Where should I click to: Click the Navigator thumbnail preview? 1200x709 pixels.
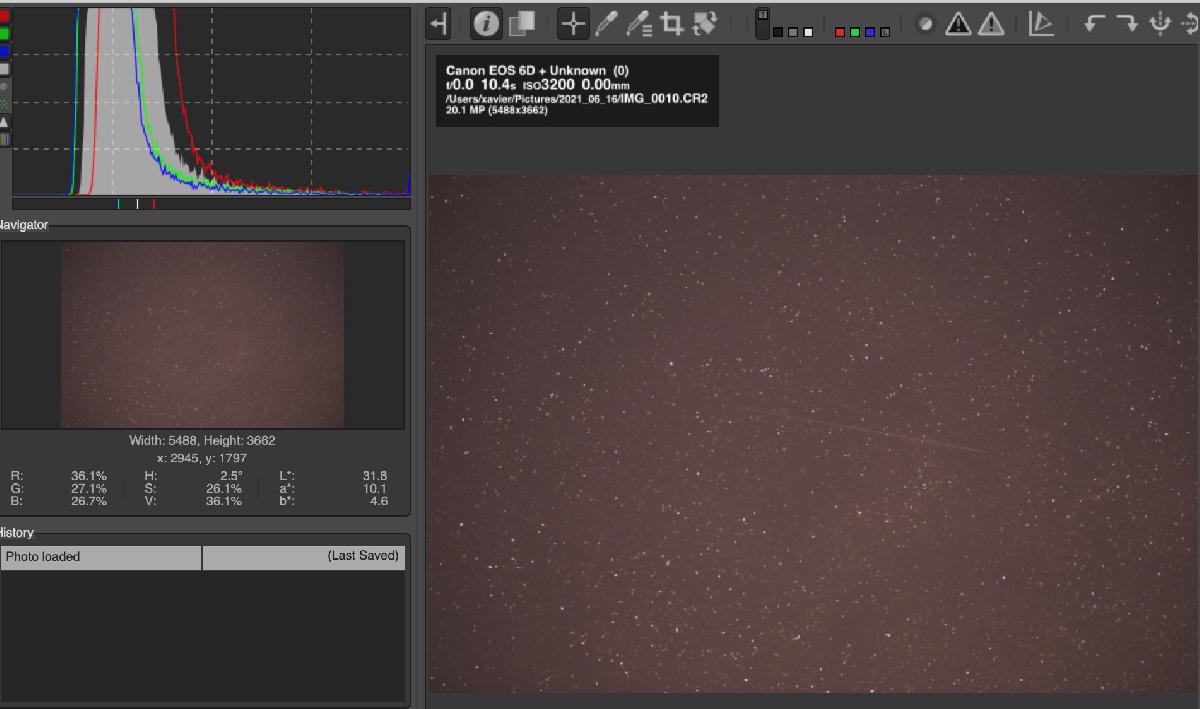[x=202, y=335]
